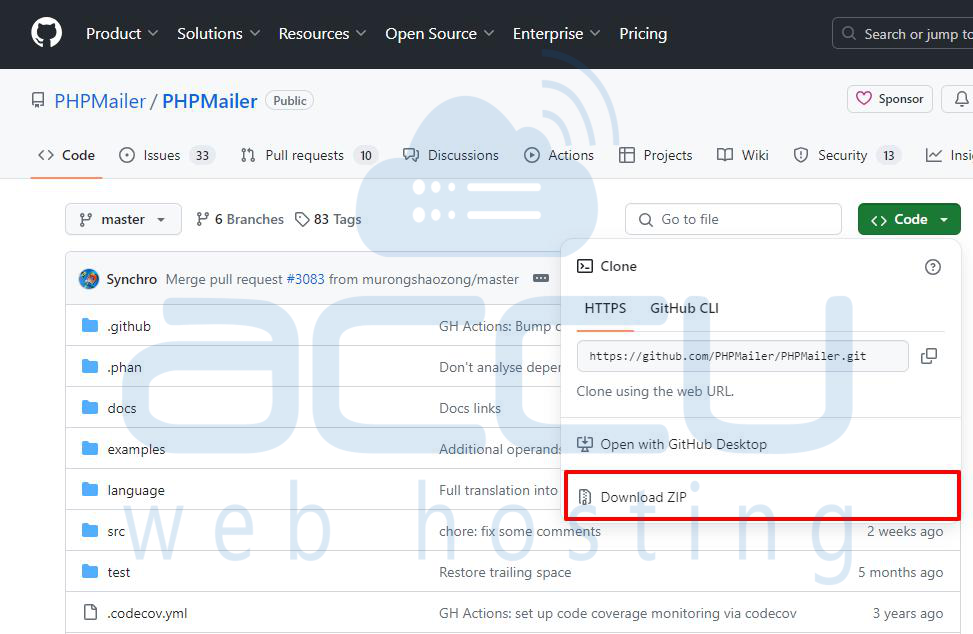Viewport: 973px width, 634px height.
Task: Click the Pricing link
Action: pyautogui.click(x=643, y=33)
